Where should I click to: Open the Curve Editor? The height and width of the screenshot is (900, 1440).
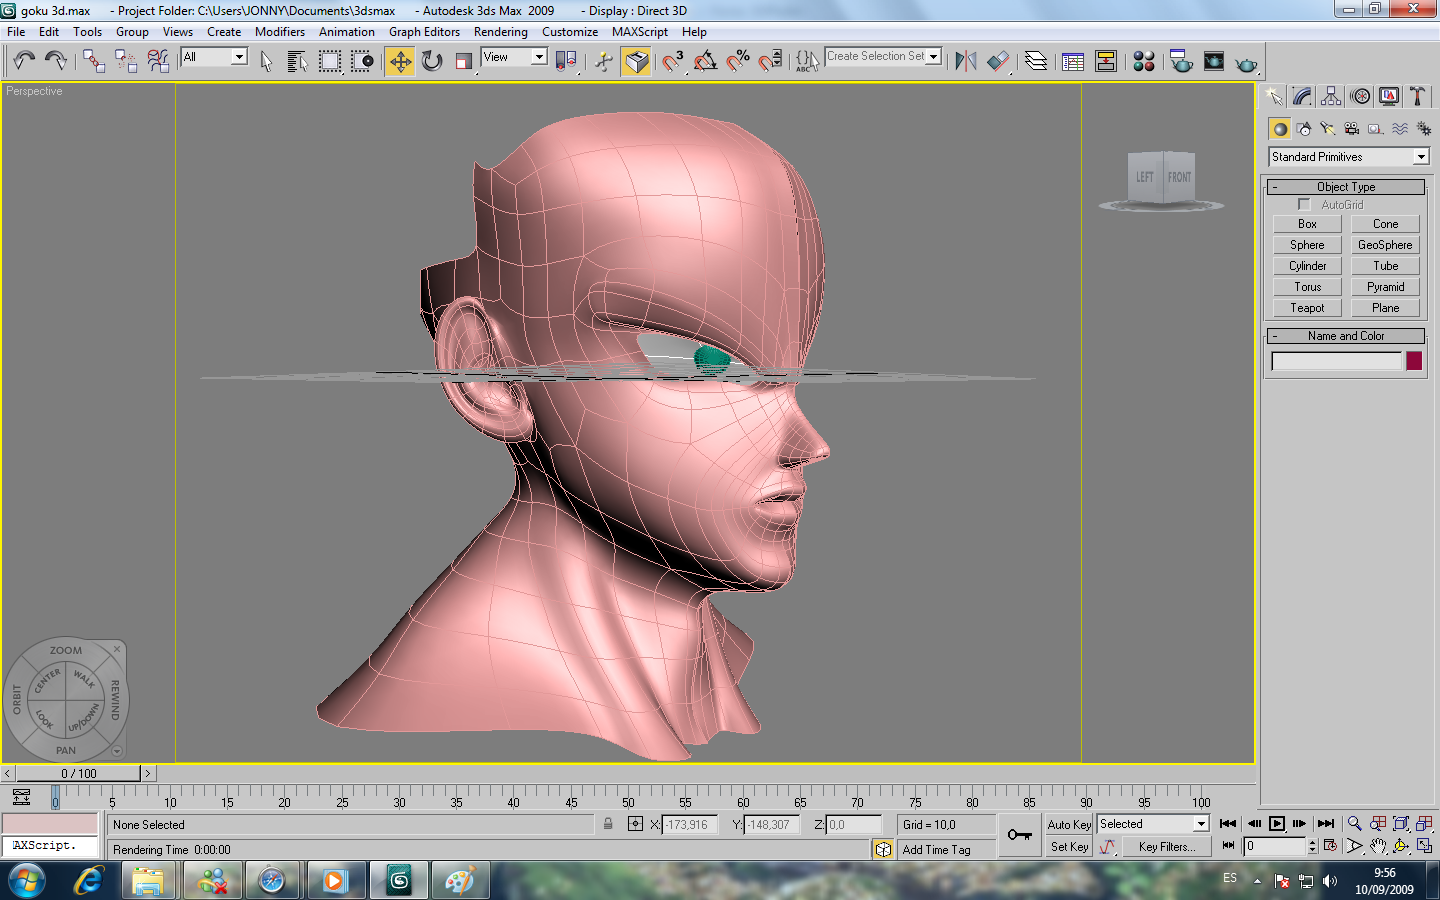1073,61
